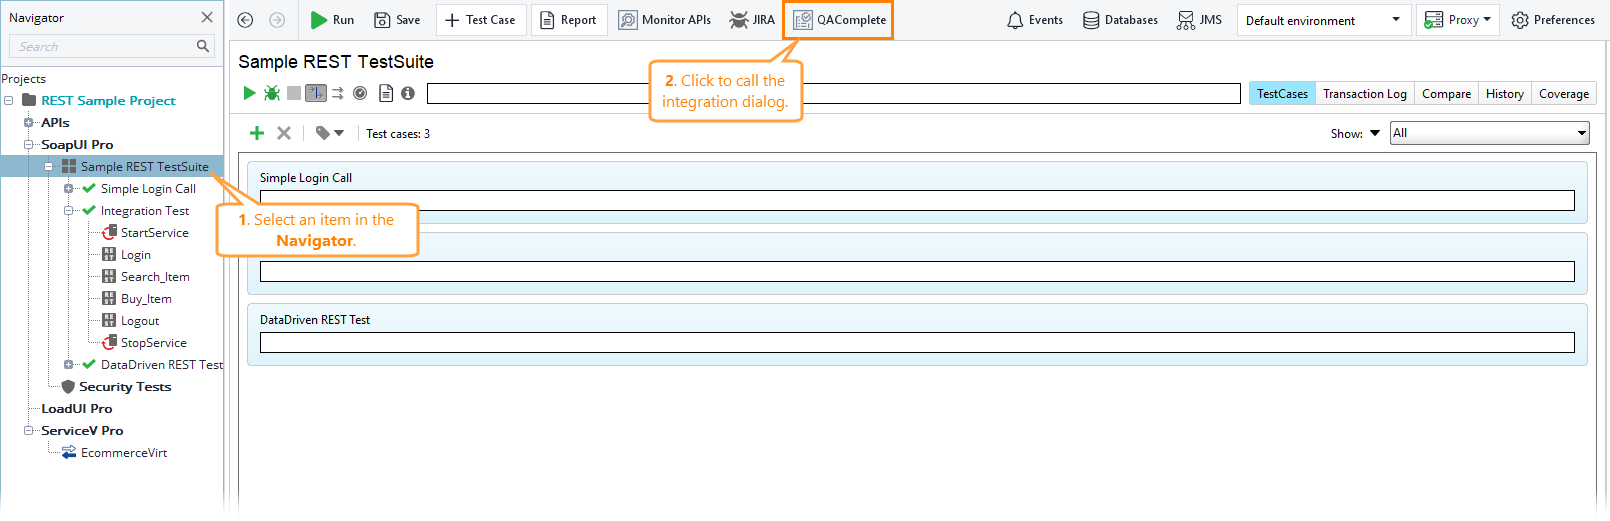Select Security Tests in Navigator

point(125,386)
